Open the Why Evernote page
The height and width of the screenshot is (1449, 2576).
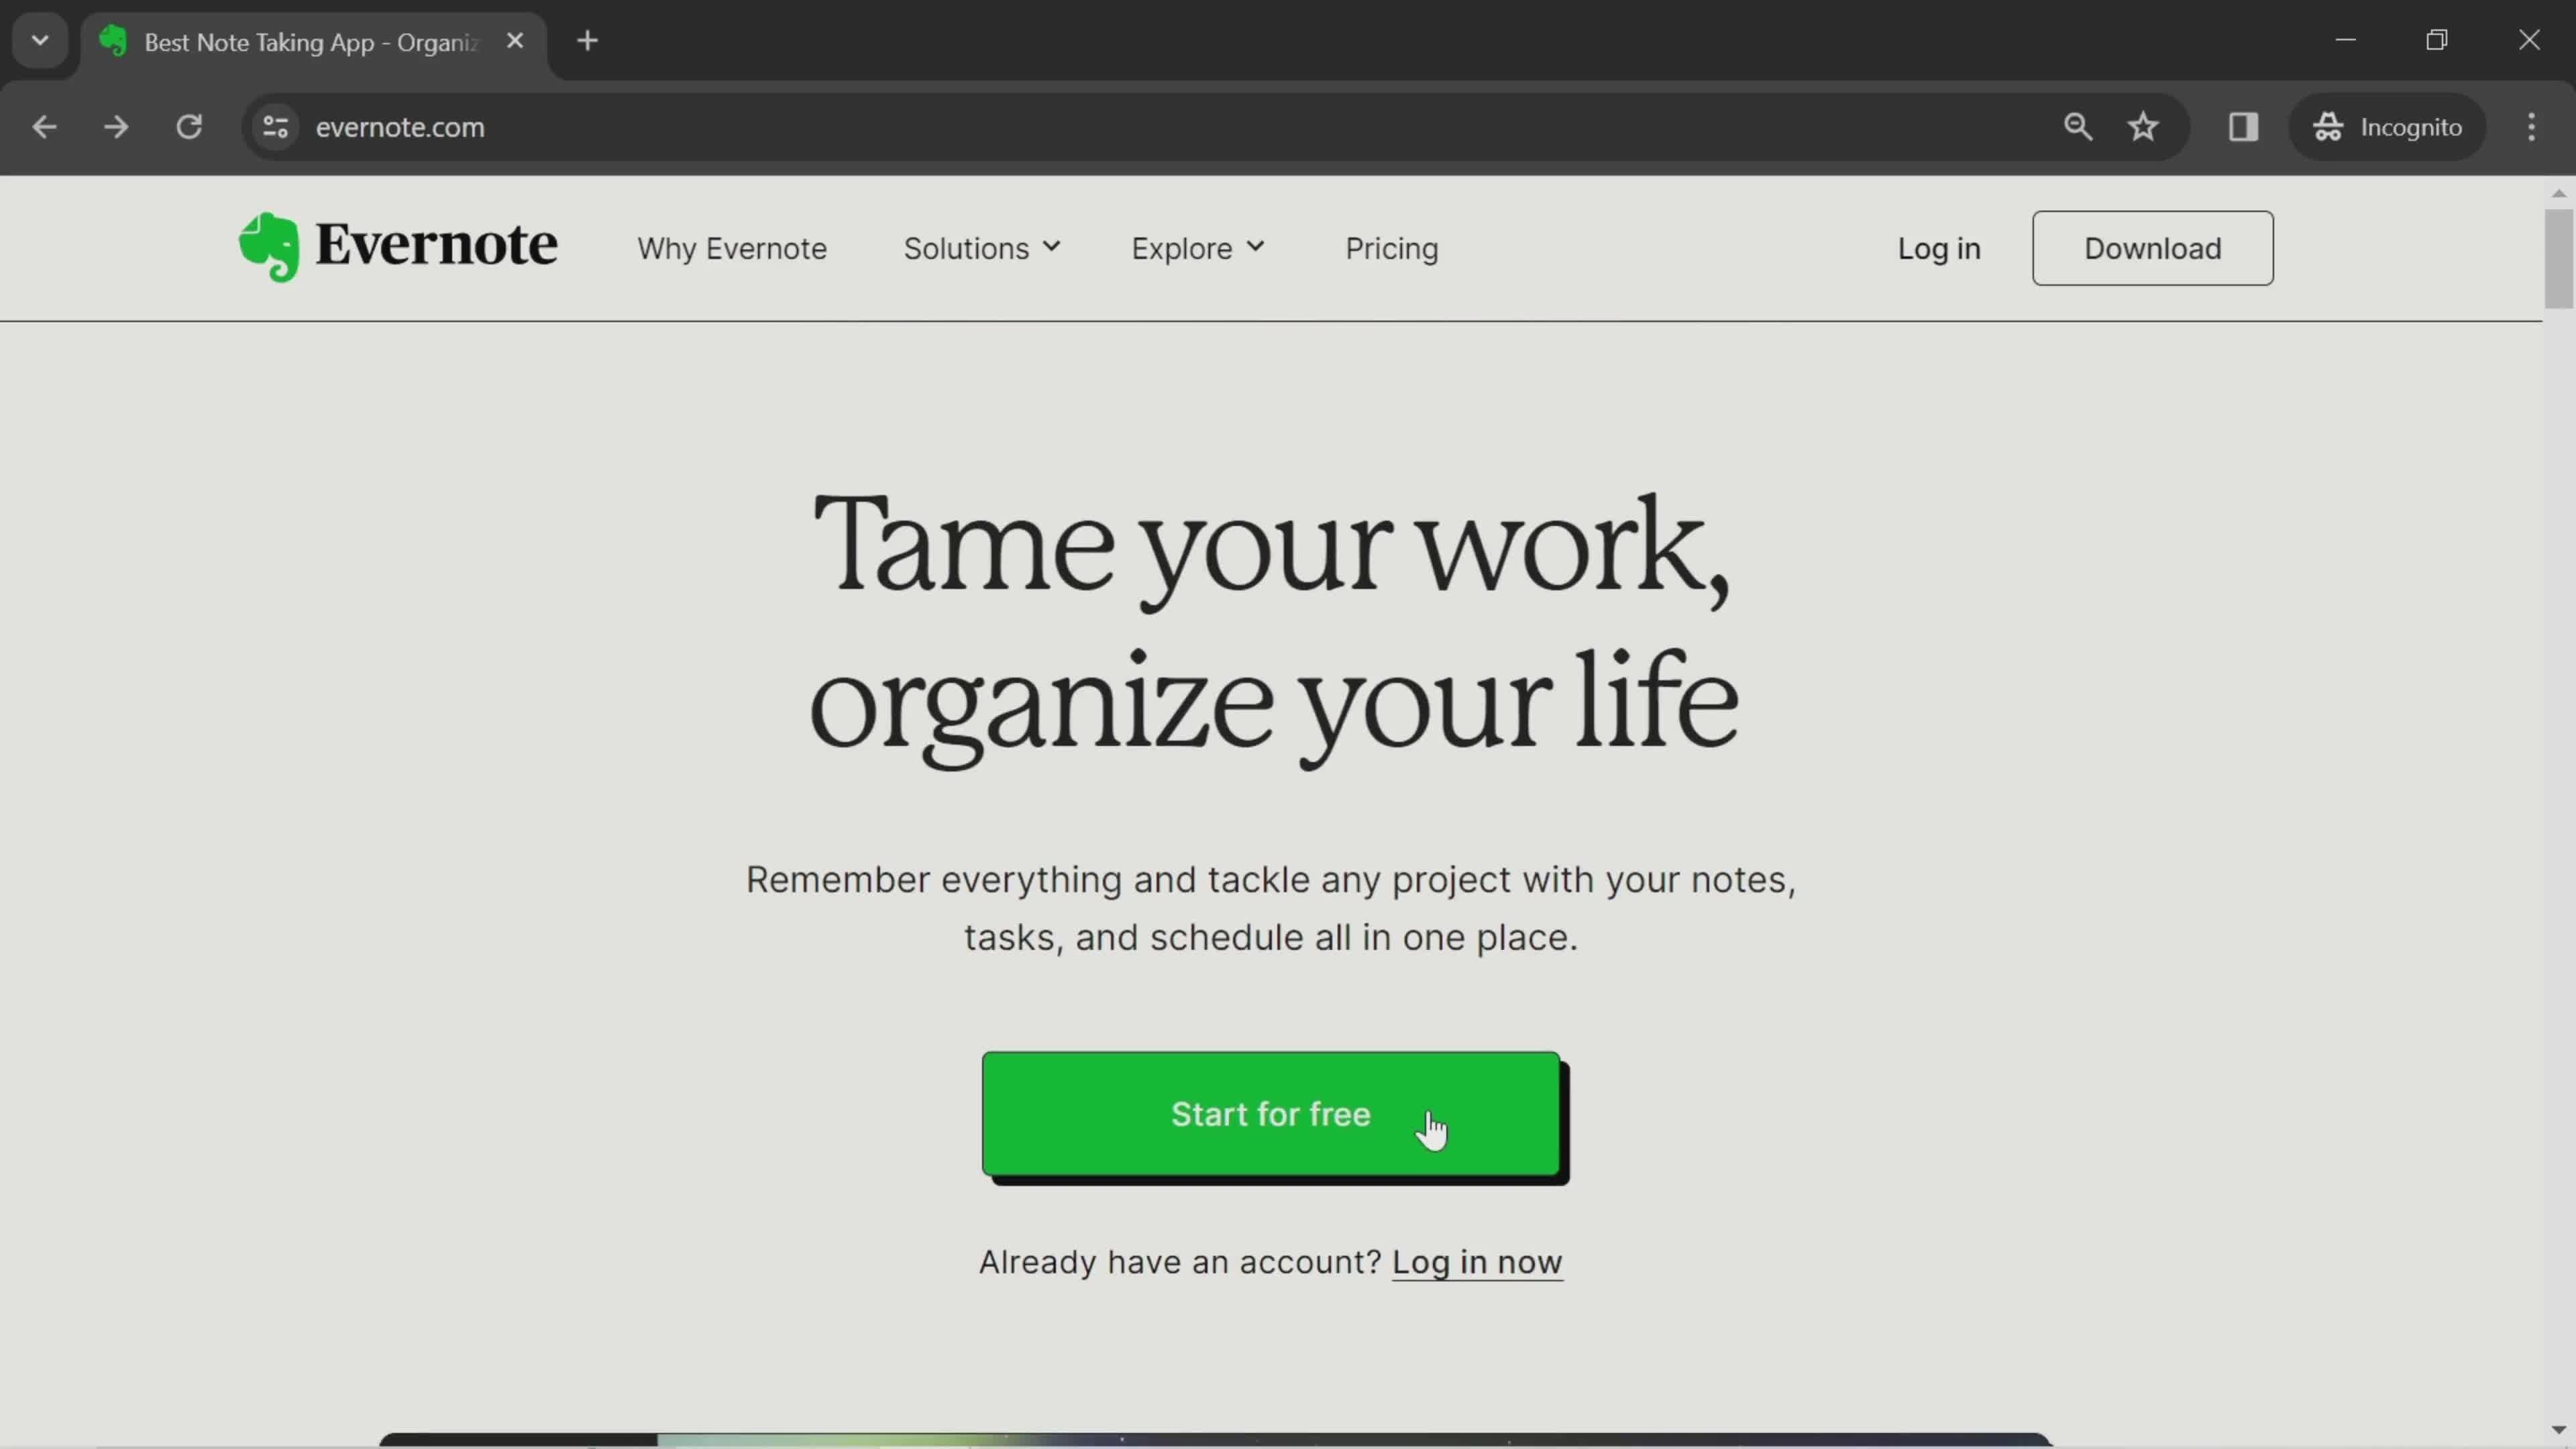(732, 248)
